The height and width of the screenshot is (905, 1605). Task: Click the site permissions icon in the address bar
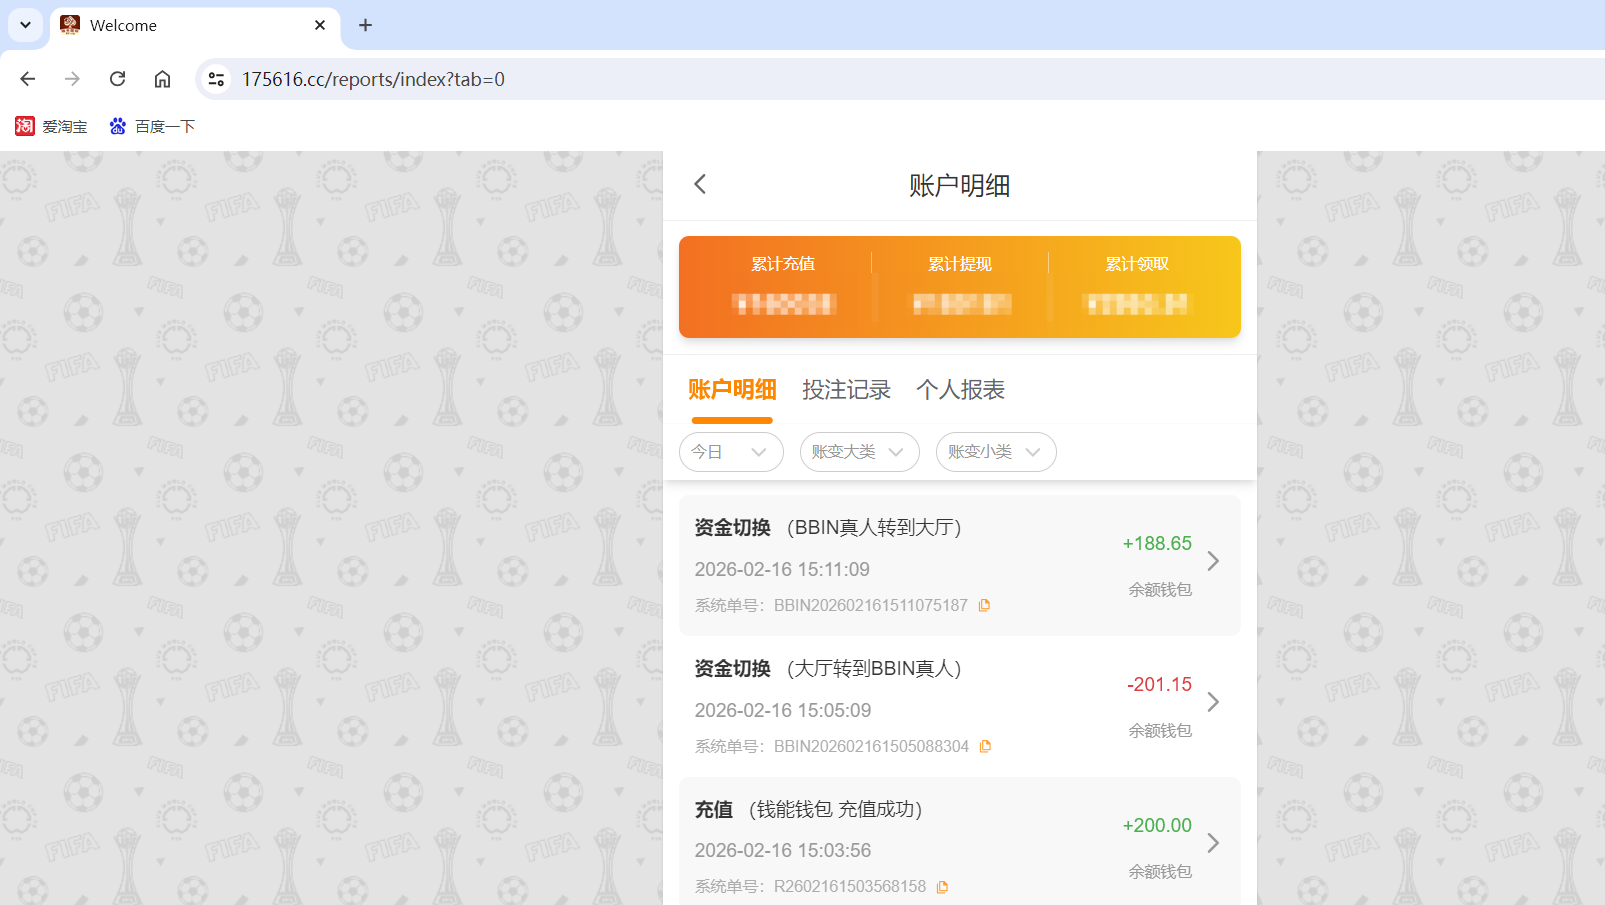(216, 78)
